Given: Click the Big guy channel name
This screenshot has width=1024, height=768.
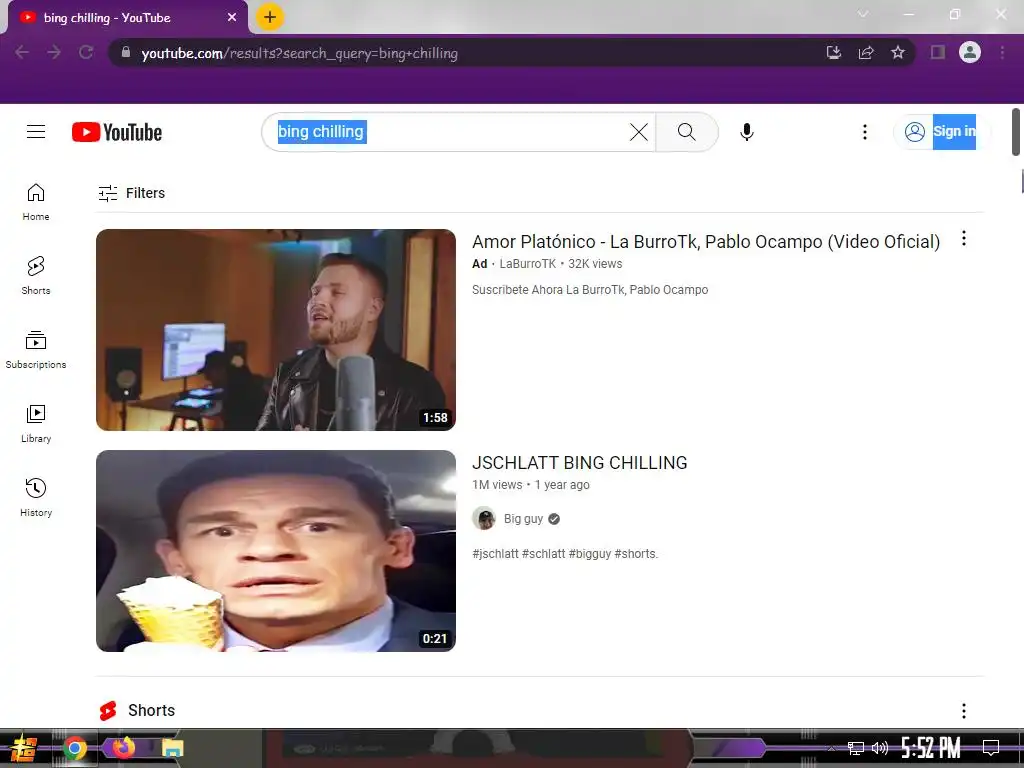Looking at the screenshot, I should [x=523, y=519].
